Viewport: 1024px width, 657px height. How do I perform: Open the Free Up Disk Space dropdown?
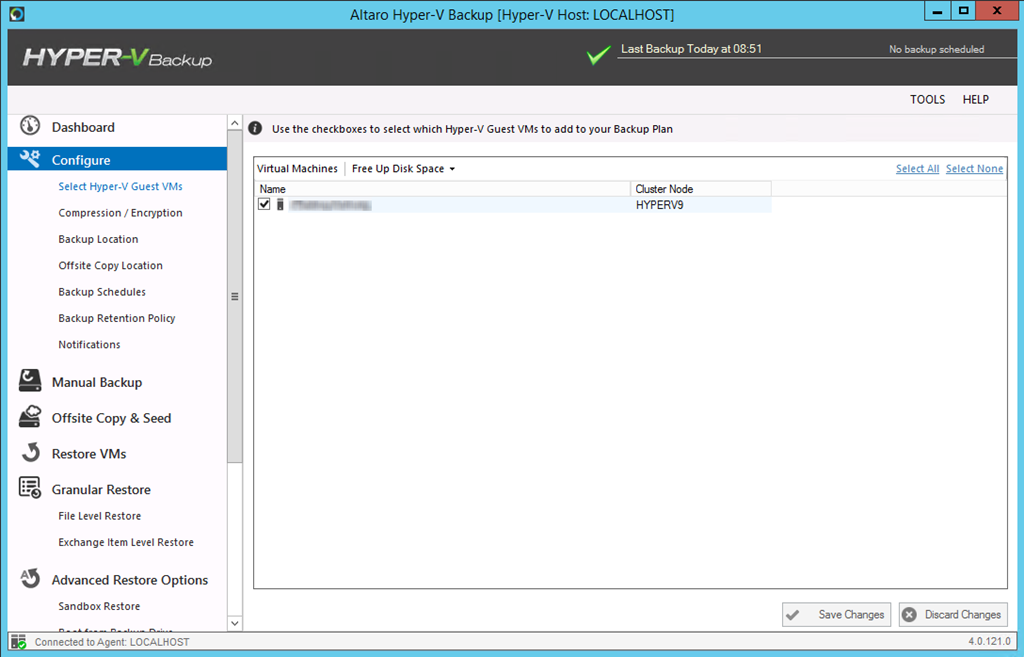403,168
